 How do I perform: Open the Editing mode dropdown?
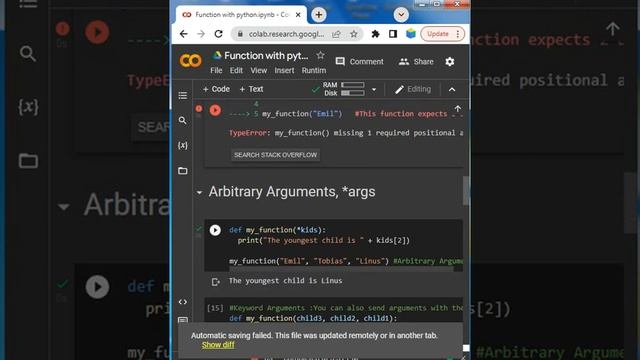tap(413, 89)
